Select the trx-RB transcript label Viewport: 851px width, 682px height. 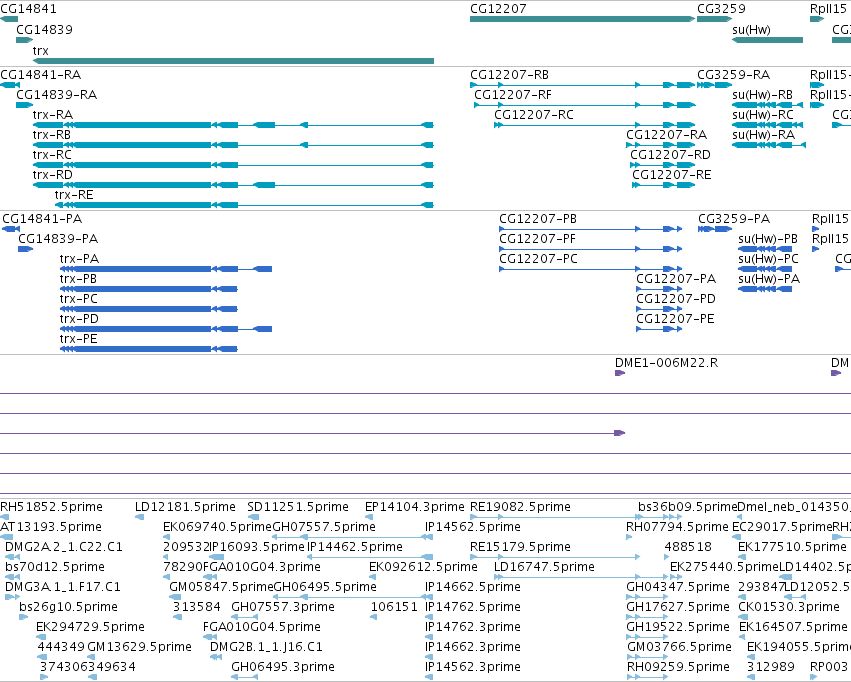[x=52, y=135]
